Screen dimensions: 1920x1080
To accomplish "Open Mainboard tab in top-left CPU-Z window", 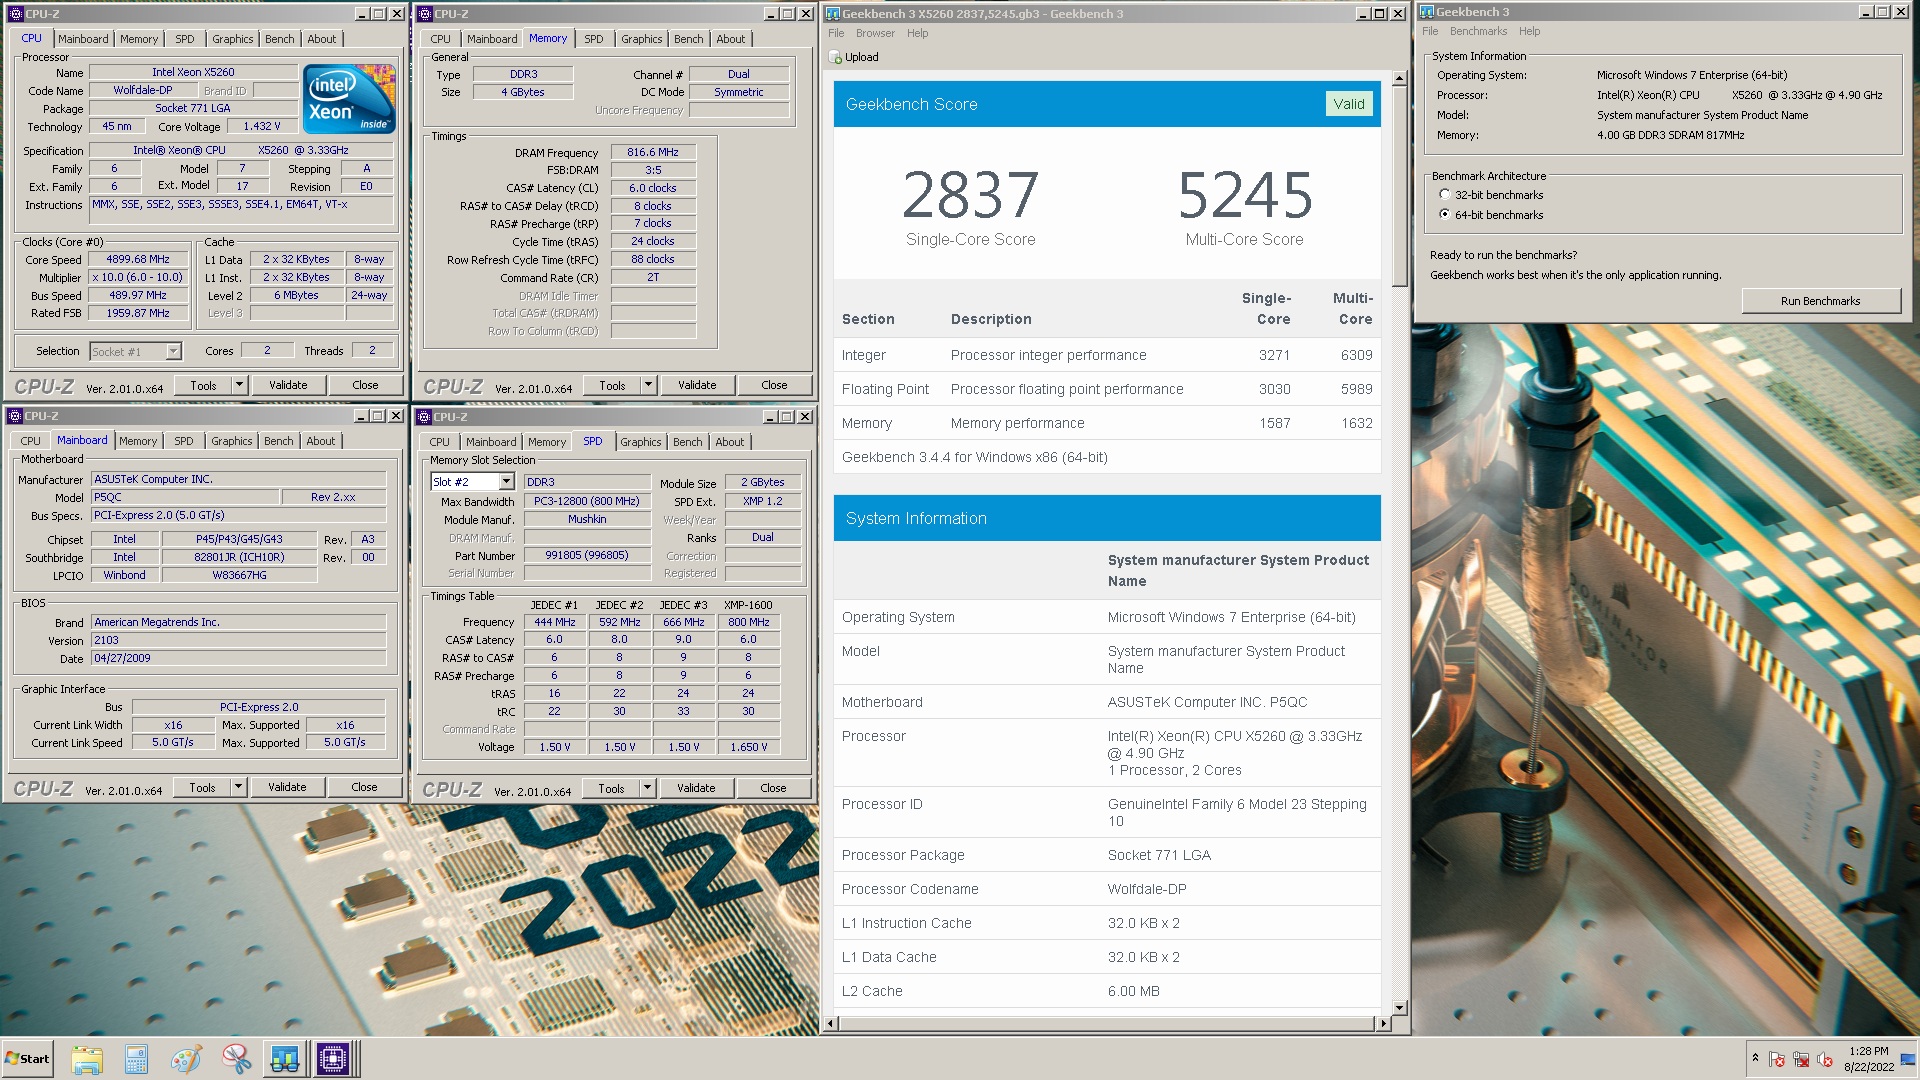I will [83, 39].
